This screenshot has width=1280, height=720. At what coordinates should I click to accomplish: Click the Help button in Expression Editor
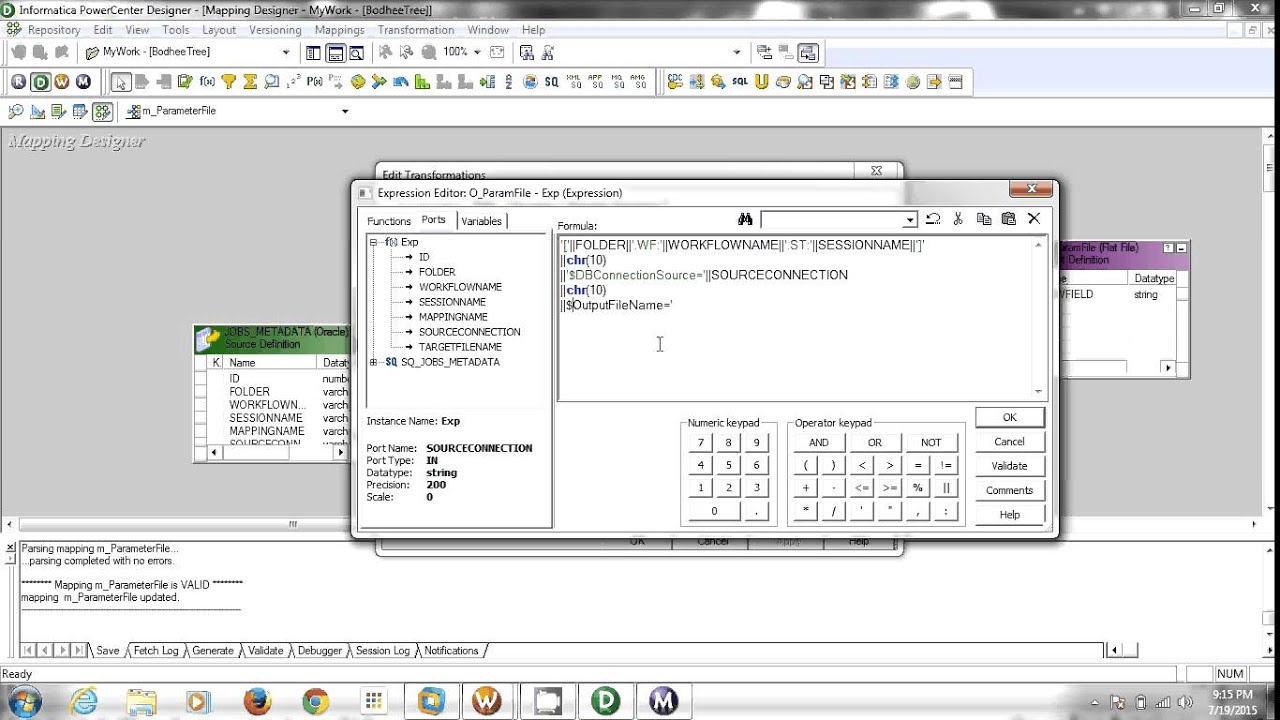point(1009,514)
